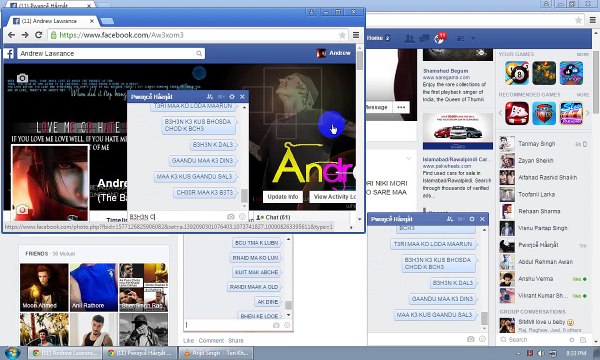Click the search magnifier in the Facebook search box
The width and height of the screenshot is (600, 360).
[199, 54]
